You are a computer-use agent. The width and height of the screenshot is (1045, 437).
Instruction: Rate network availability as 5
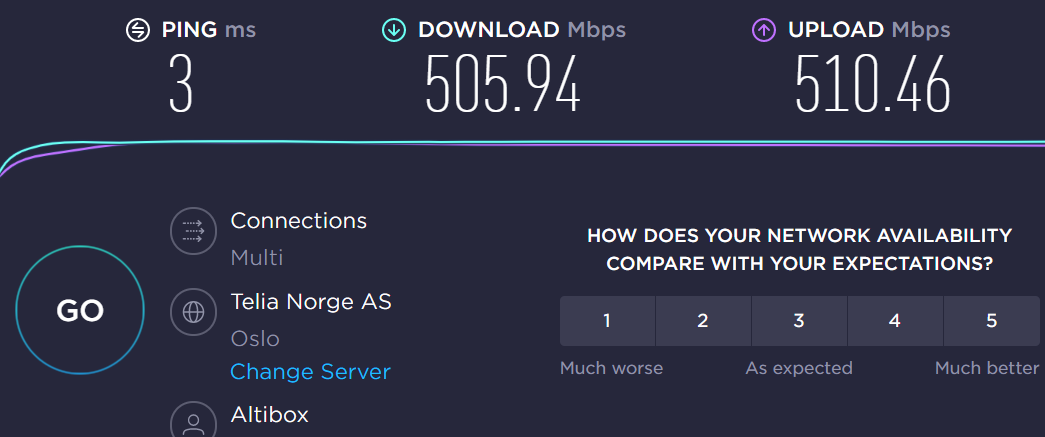(x=991, y=321)
